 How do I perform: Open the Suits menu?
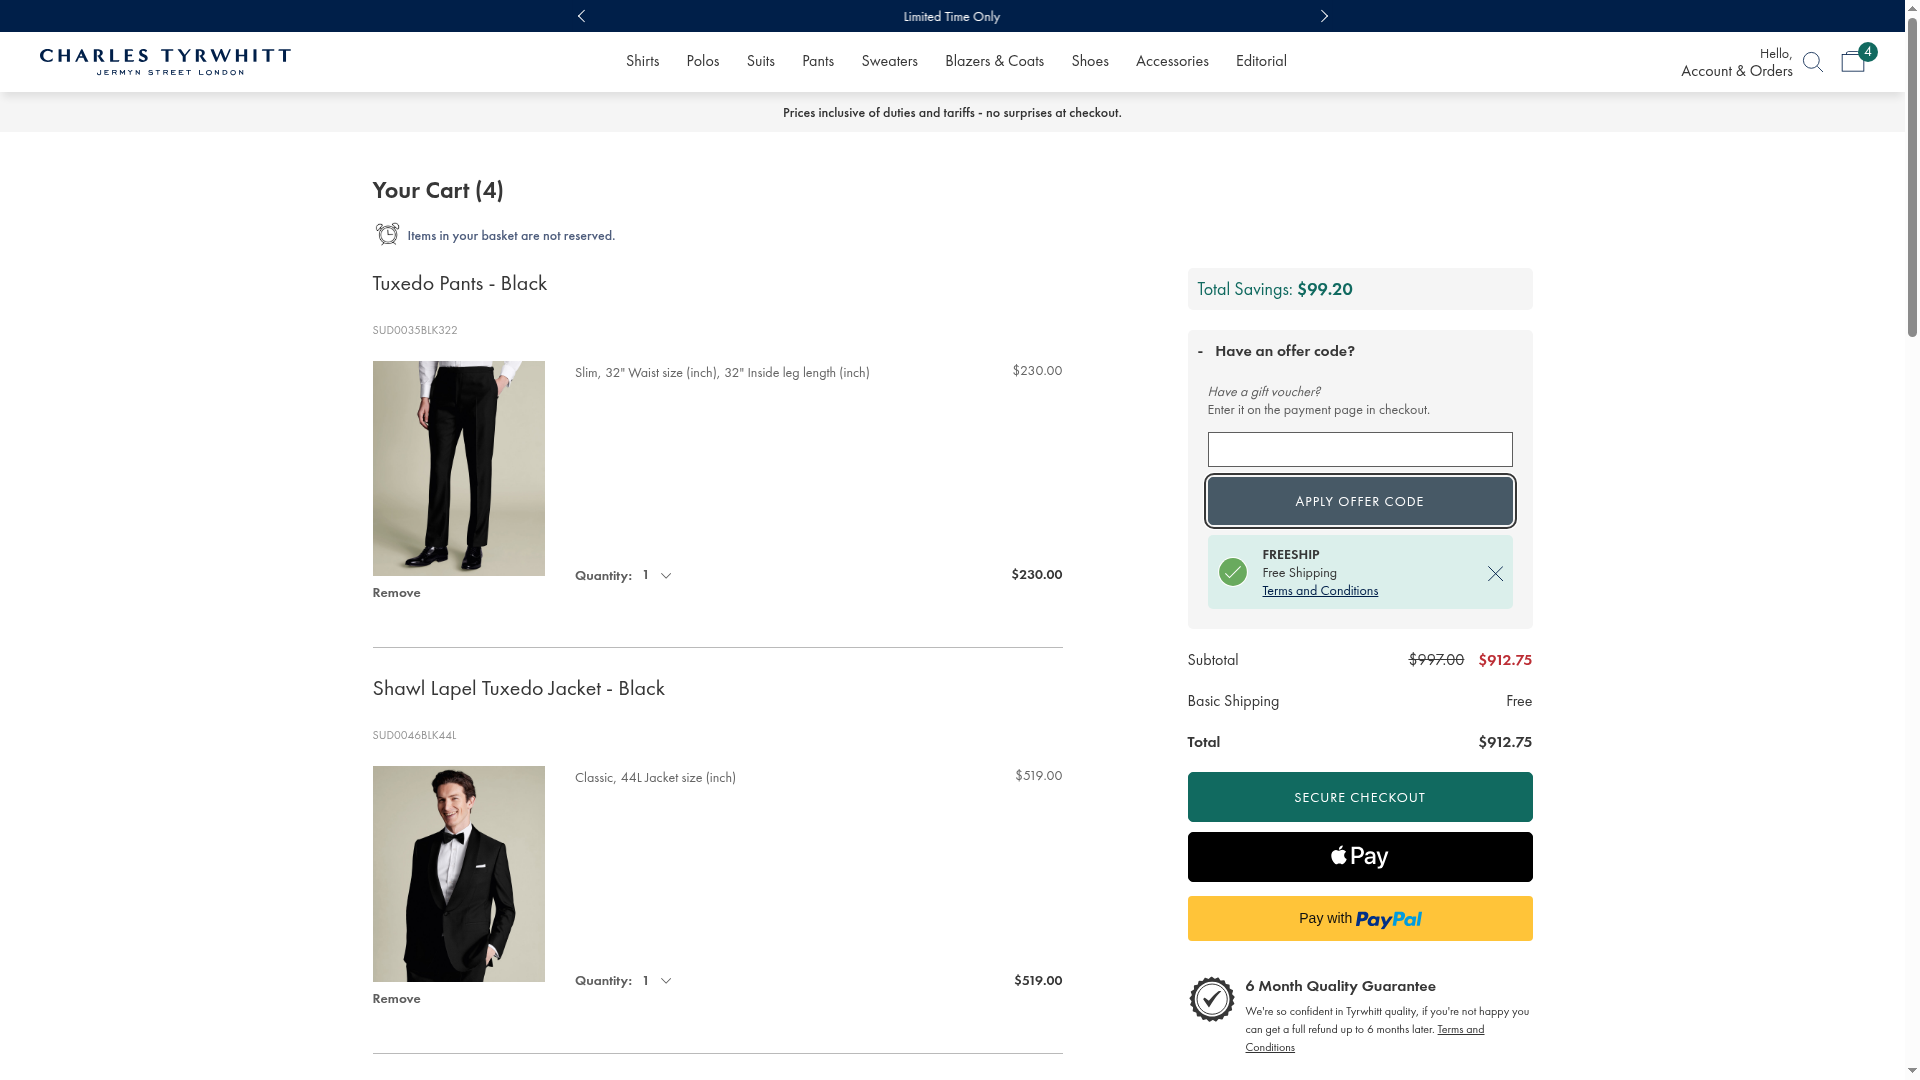click(x=760, y=61)
